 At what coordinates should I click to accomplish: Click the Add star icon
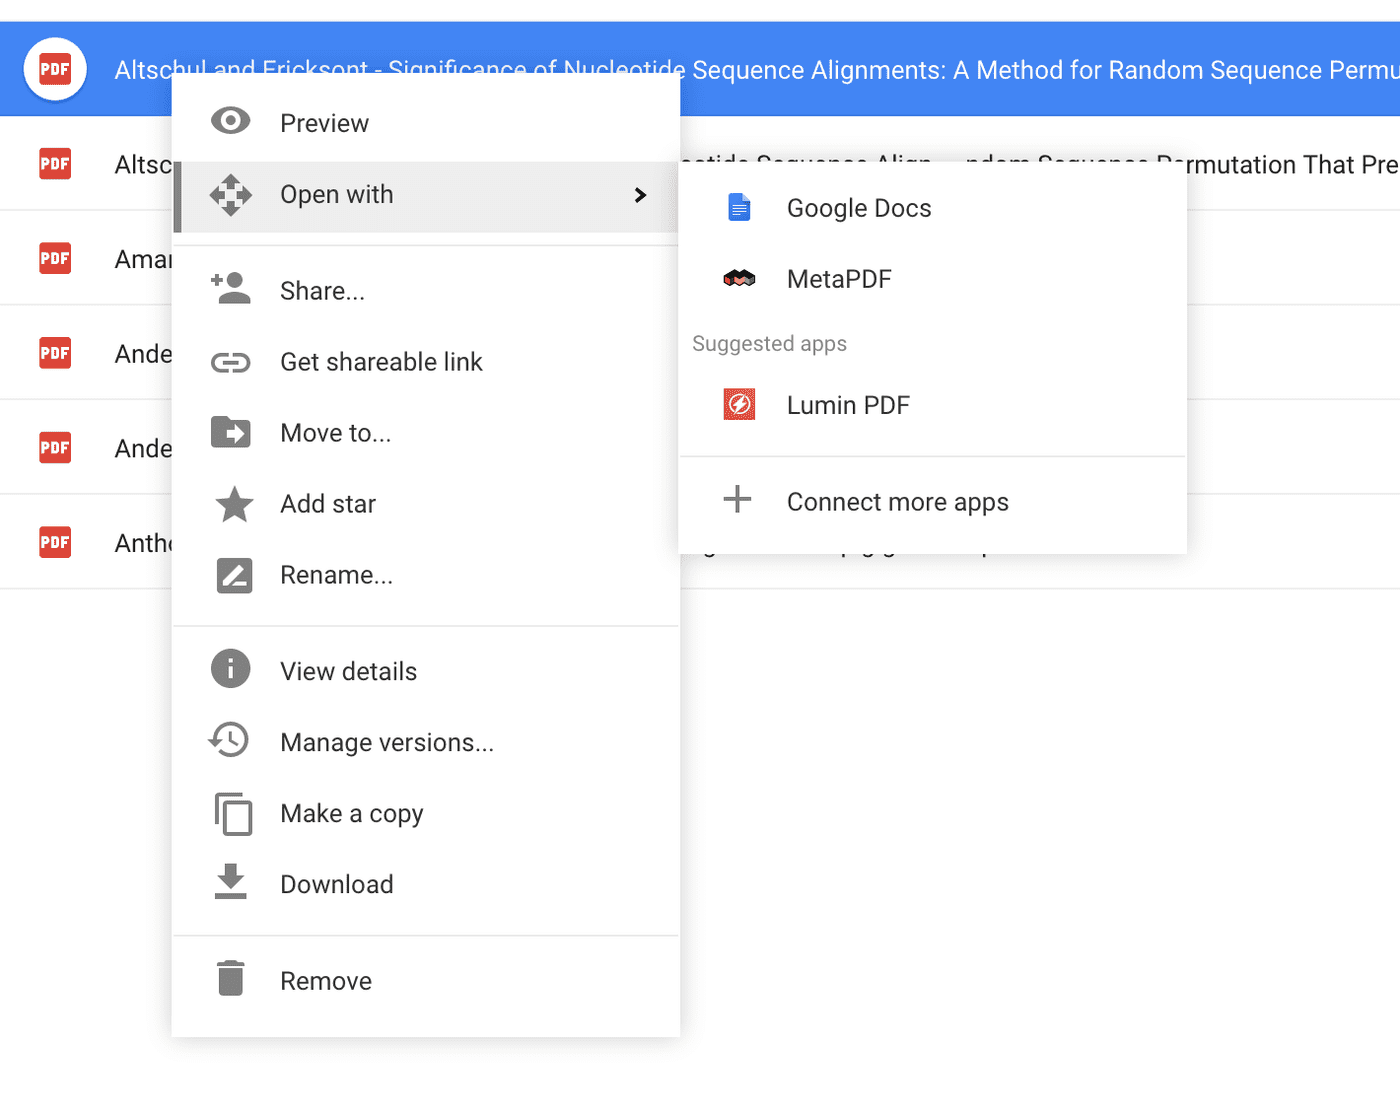click(x=231, y=504)
